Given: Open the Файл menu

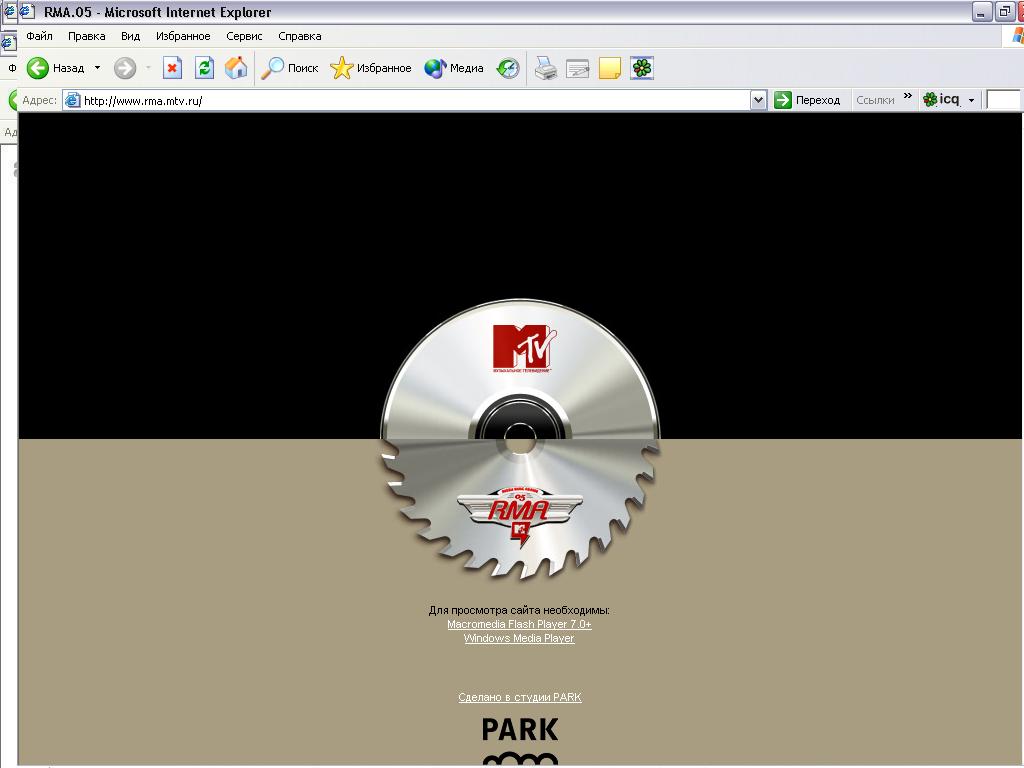Looking at the screenshot, I should [x=39, y=36].
